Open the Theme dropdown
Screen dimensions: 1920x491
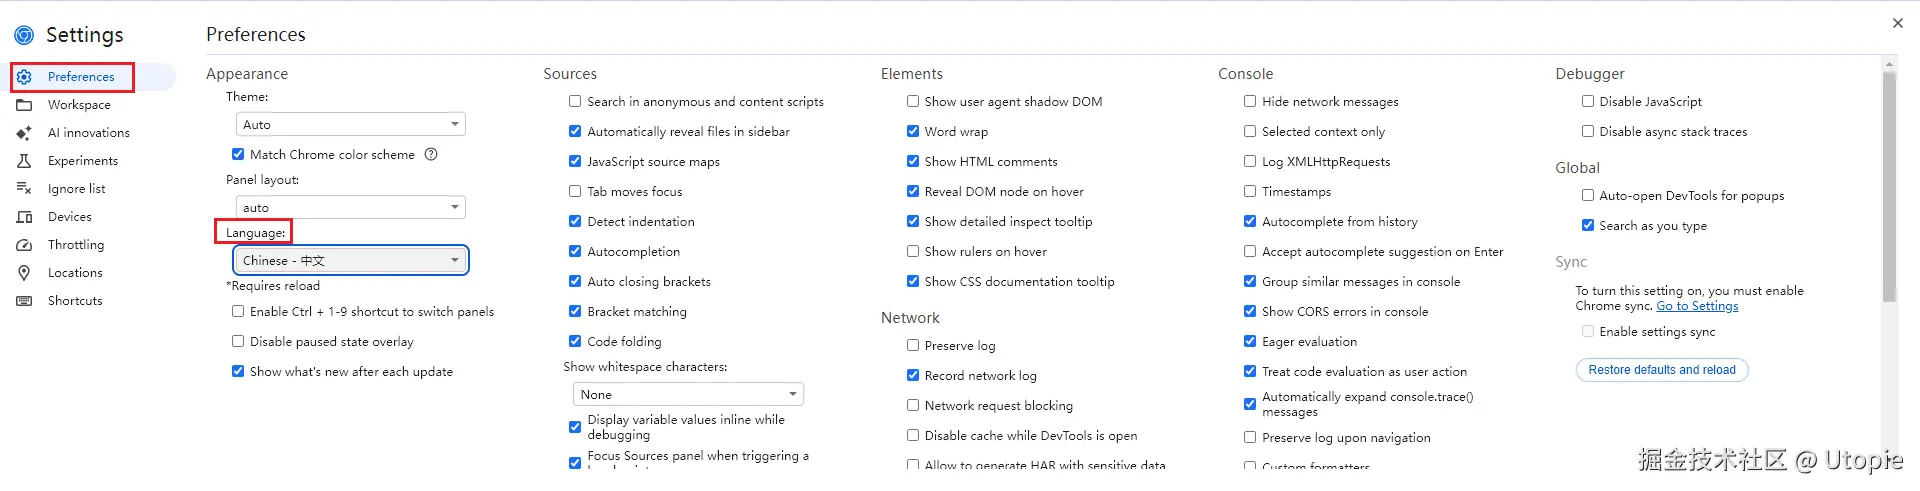click(350, 125)
